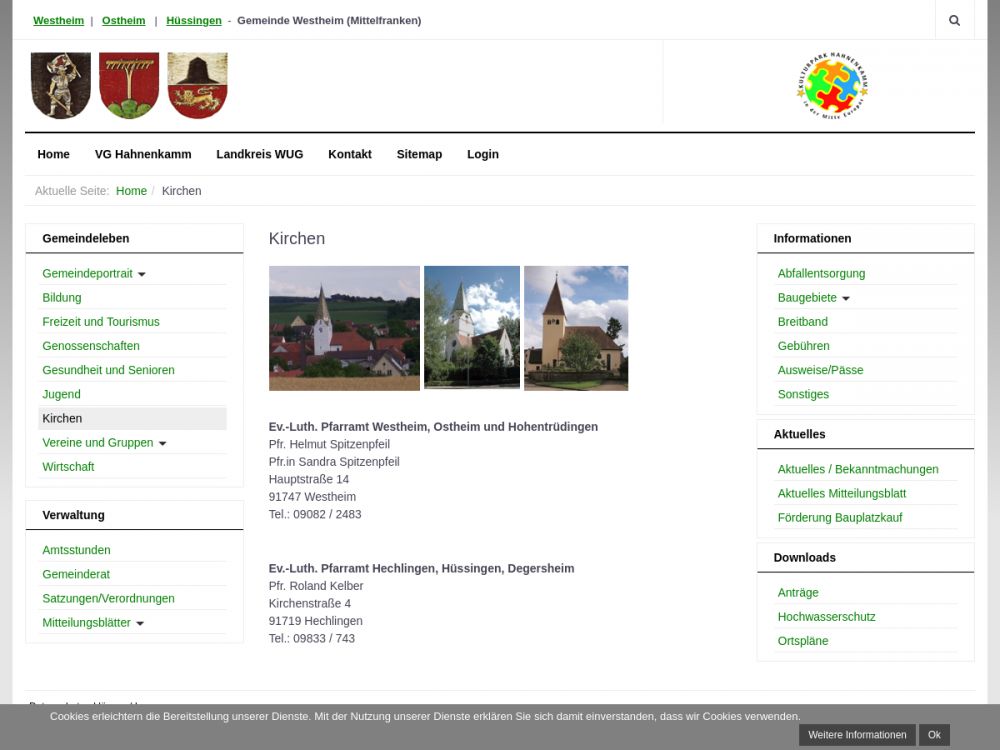Expand the Baugebiete dropdown arrow
1000x750 pixels.
coord(845,299)
